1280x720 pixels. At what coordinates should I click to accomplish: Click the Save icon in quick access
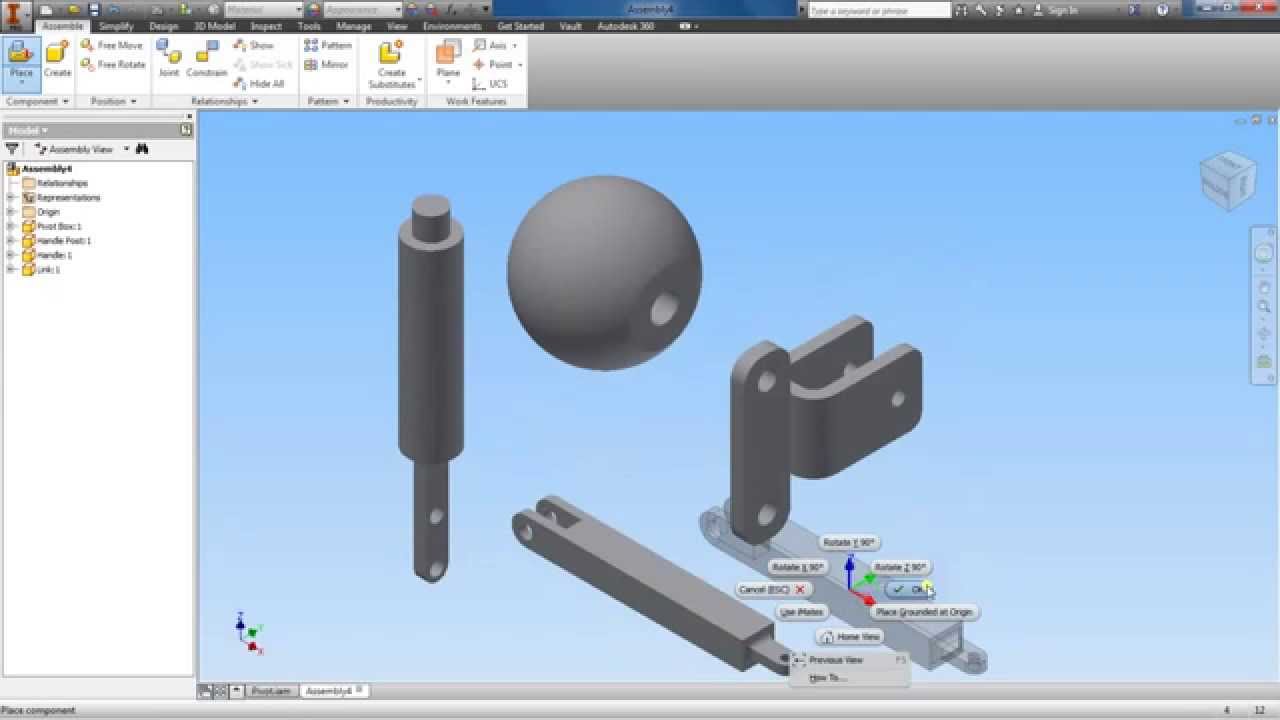point(94,10)
